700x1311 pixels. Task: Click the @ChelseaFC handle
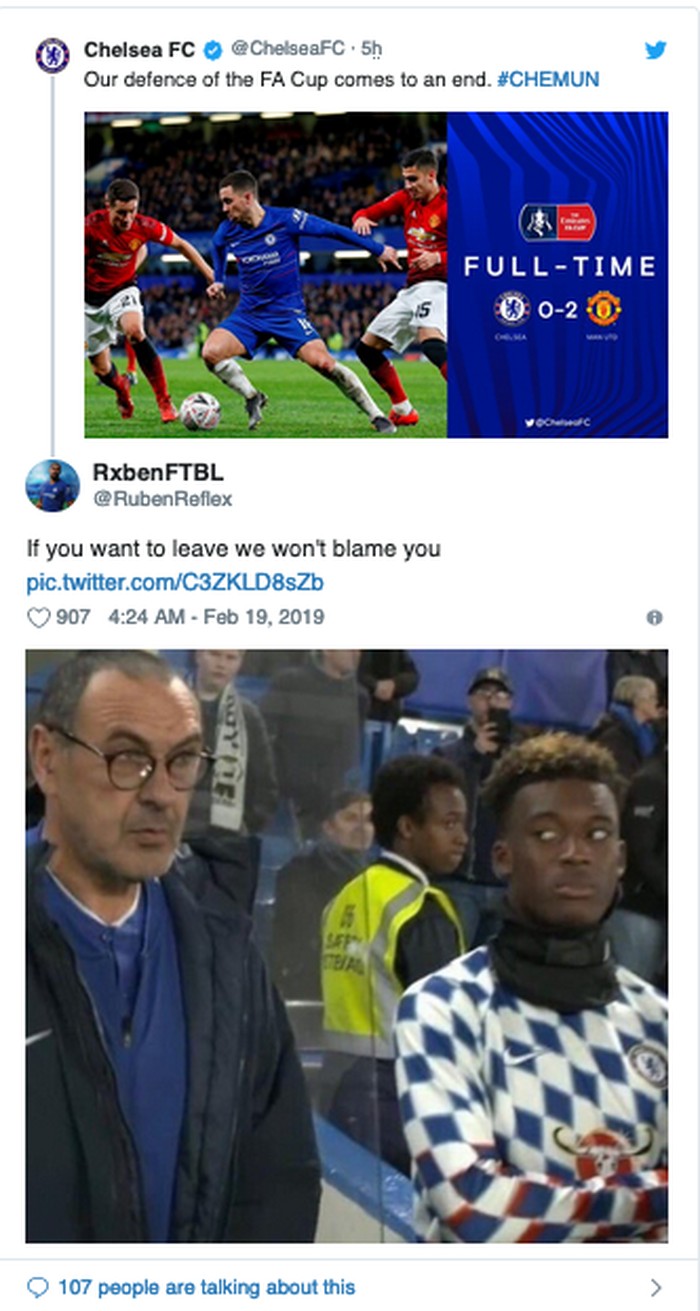coord(288,49)
